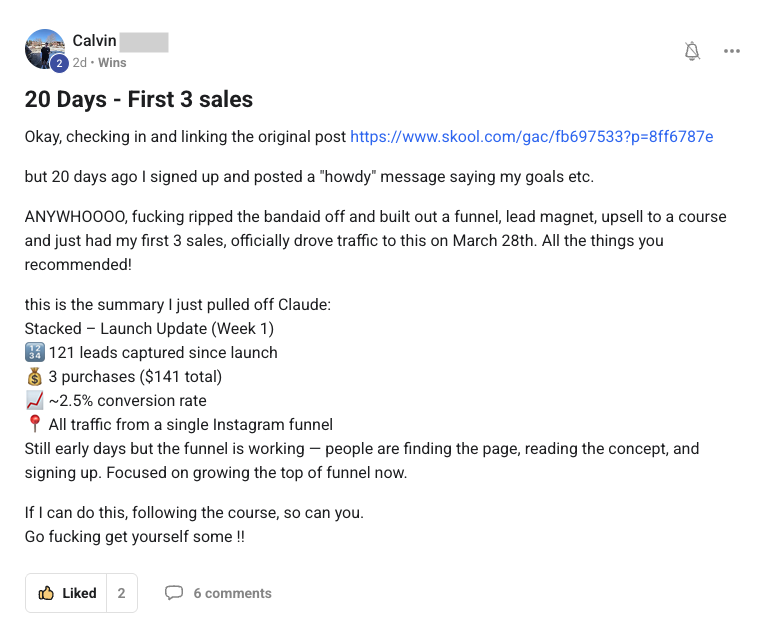Click Calvin's profile avatar photo
The width and height of the screenshot is (776, 629).
pos(44,46)
